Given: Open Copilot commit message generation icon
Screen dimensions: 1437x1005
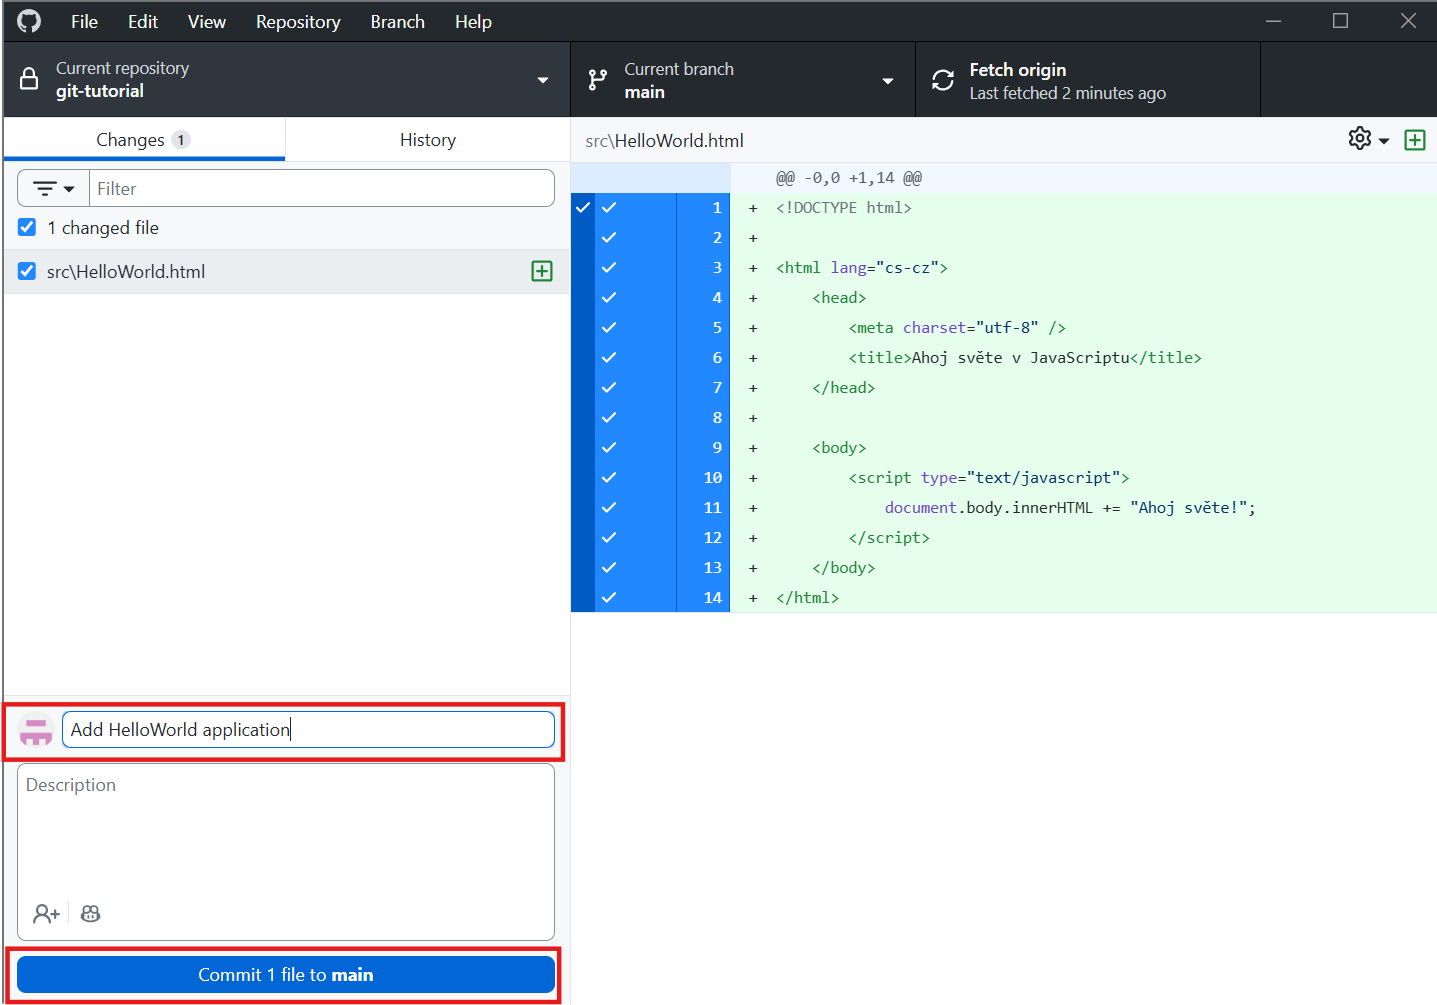Looking at the screenshot, I should pos(90,913).
